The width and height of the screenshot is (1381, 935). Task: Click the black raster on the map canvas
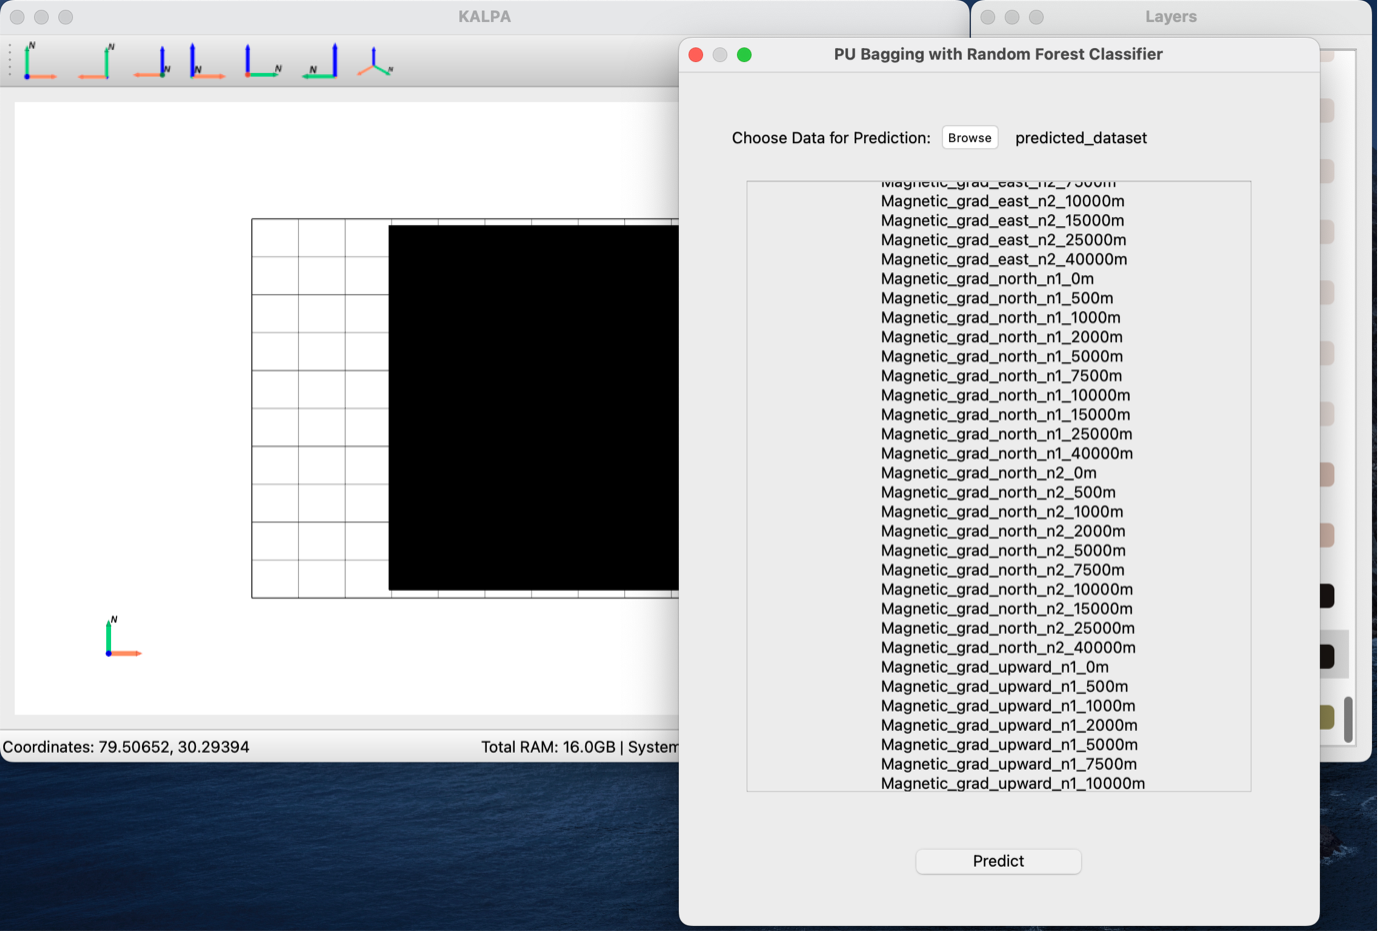click(535, 409)
